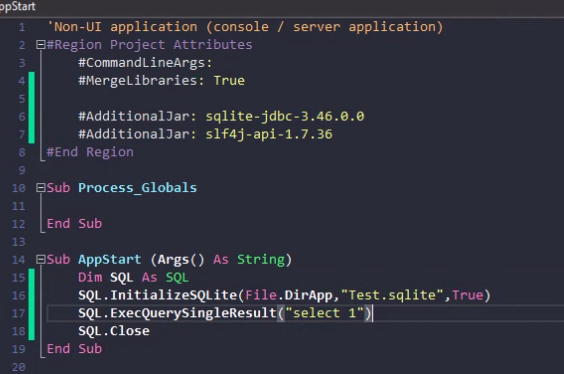Click line number 20 in gutter

19,367
